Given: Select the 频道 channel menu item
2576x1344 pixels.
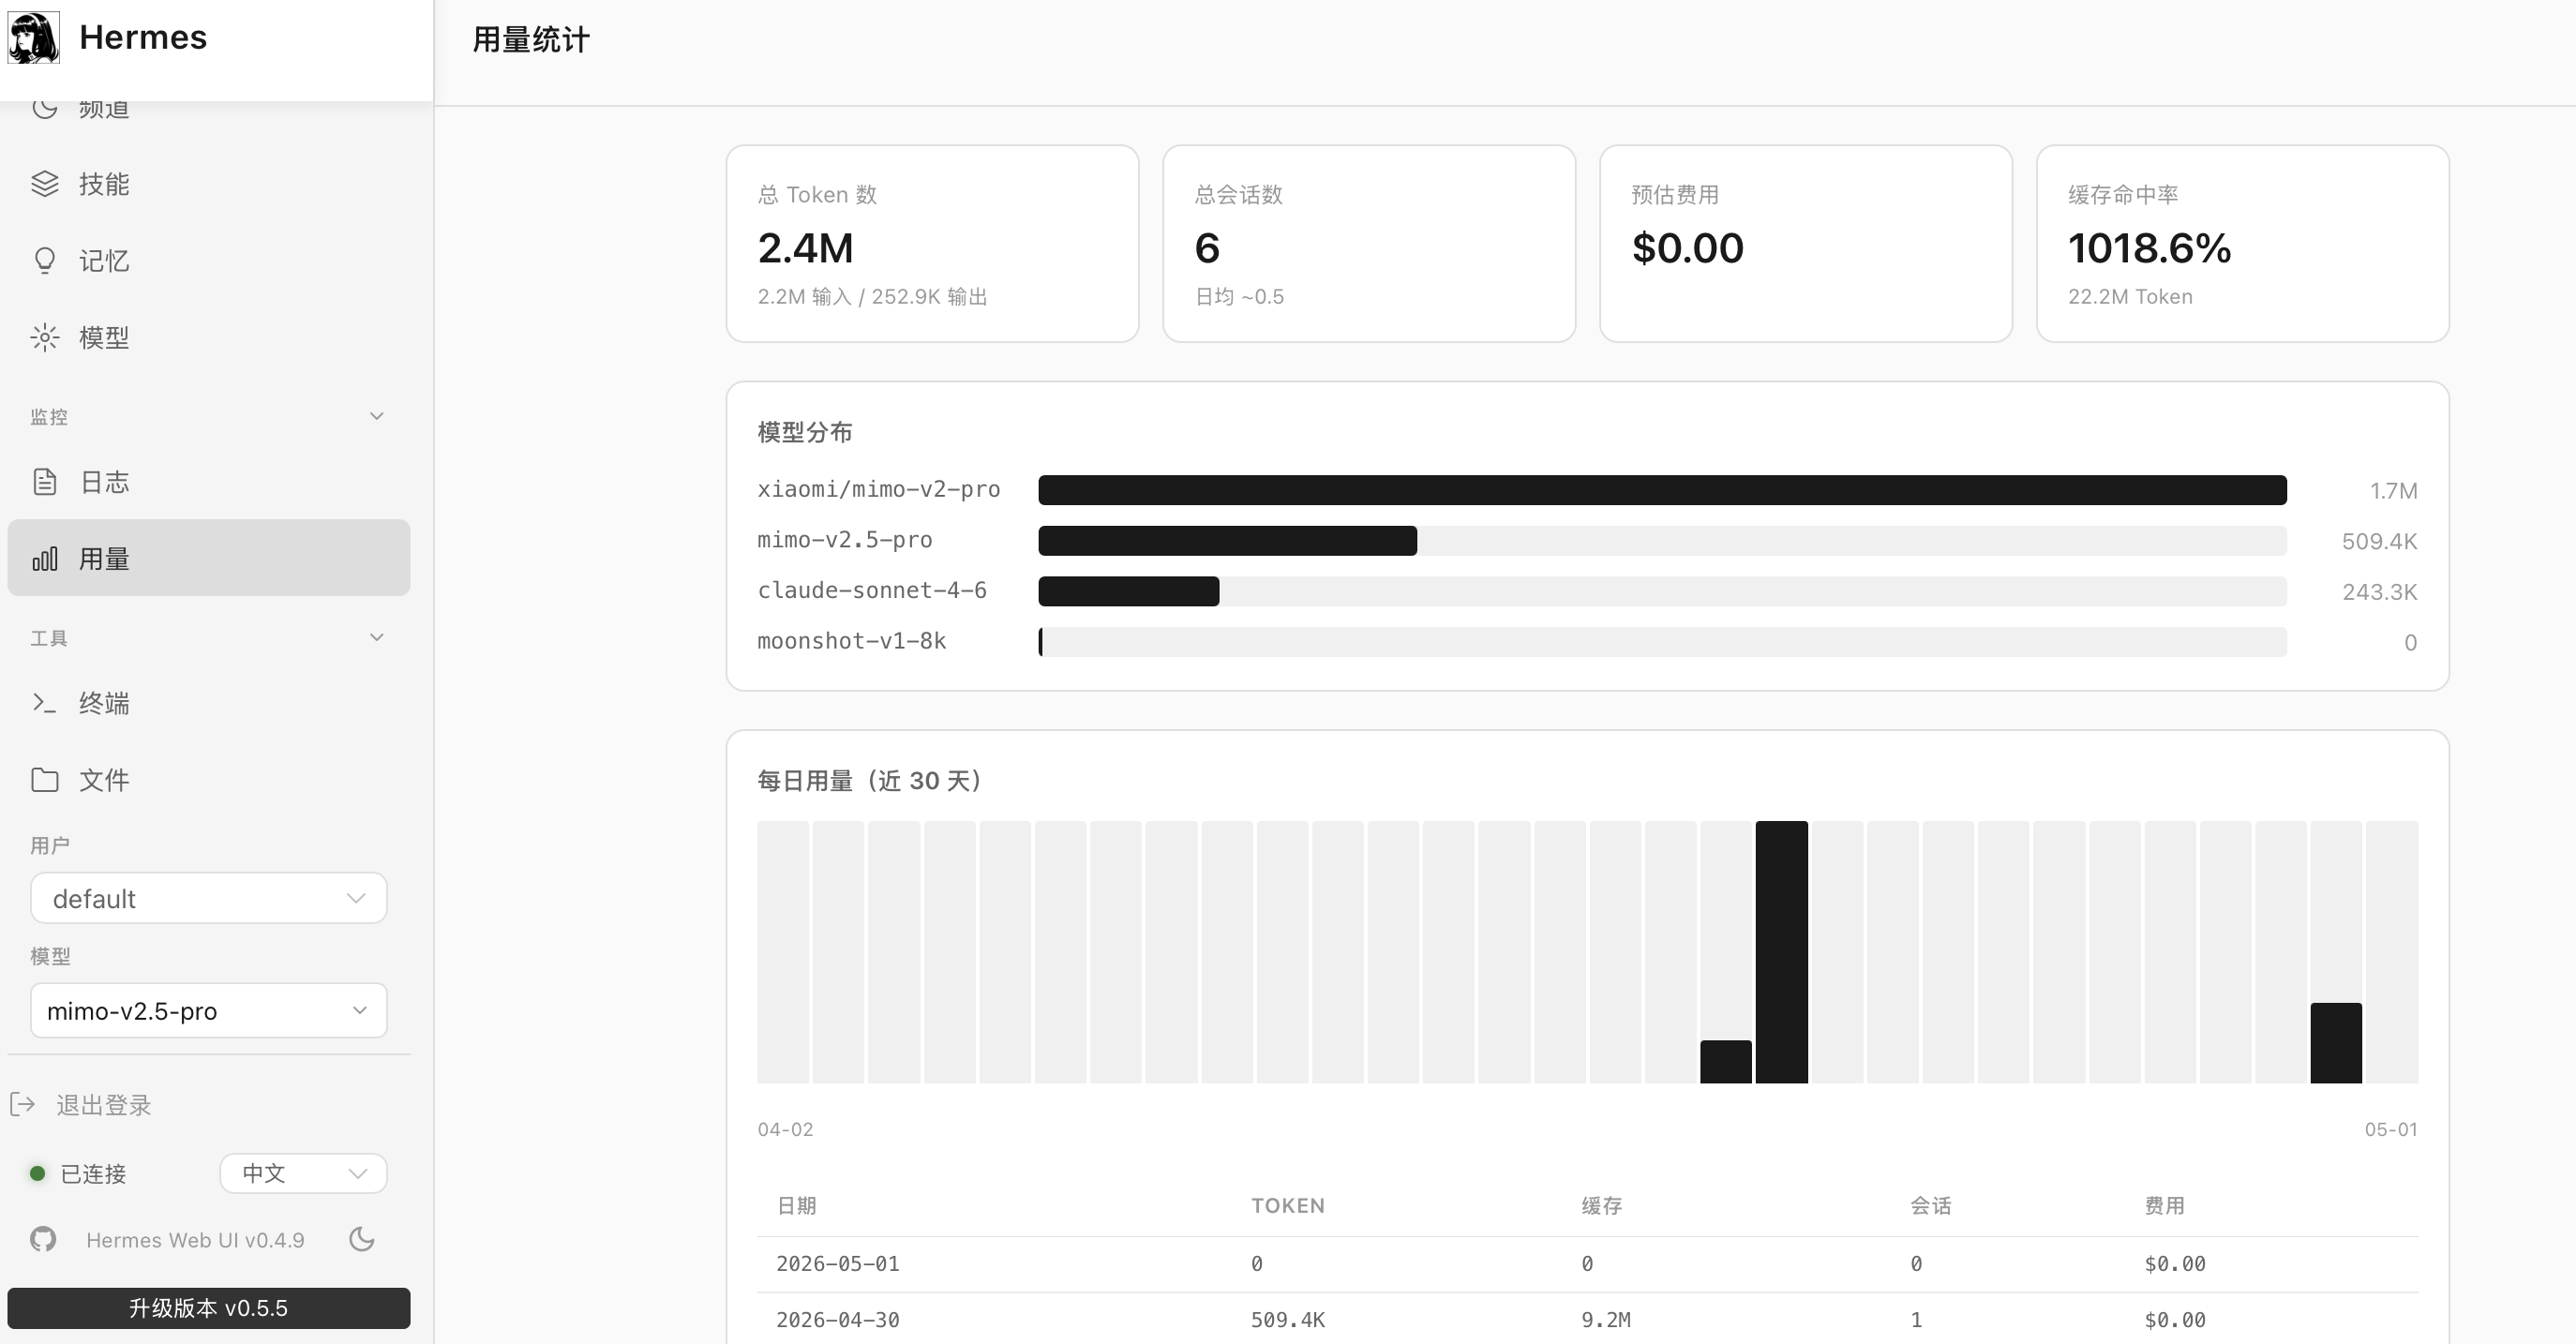Looking at the screenshot, I should [x=209, y=108].
